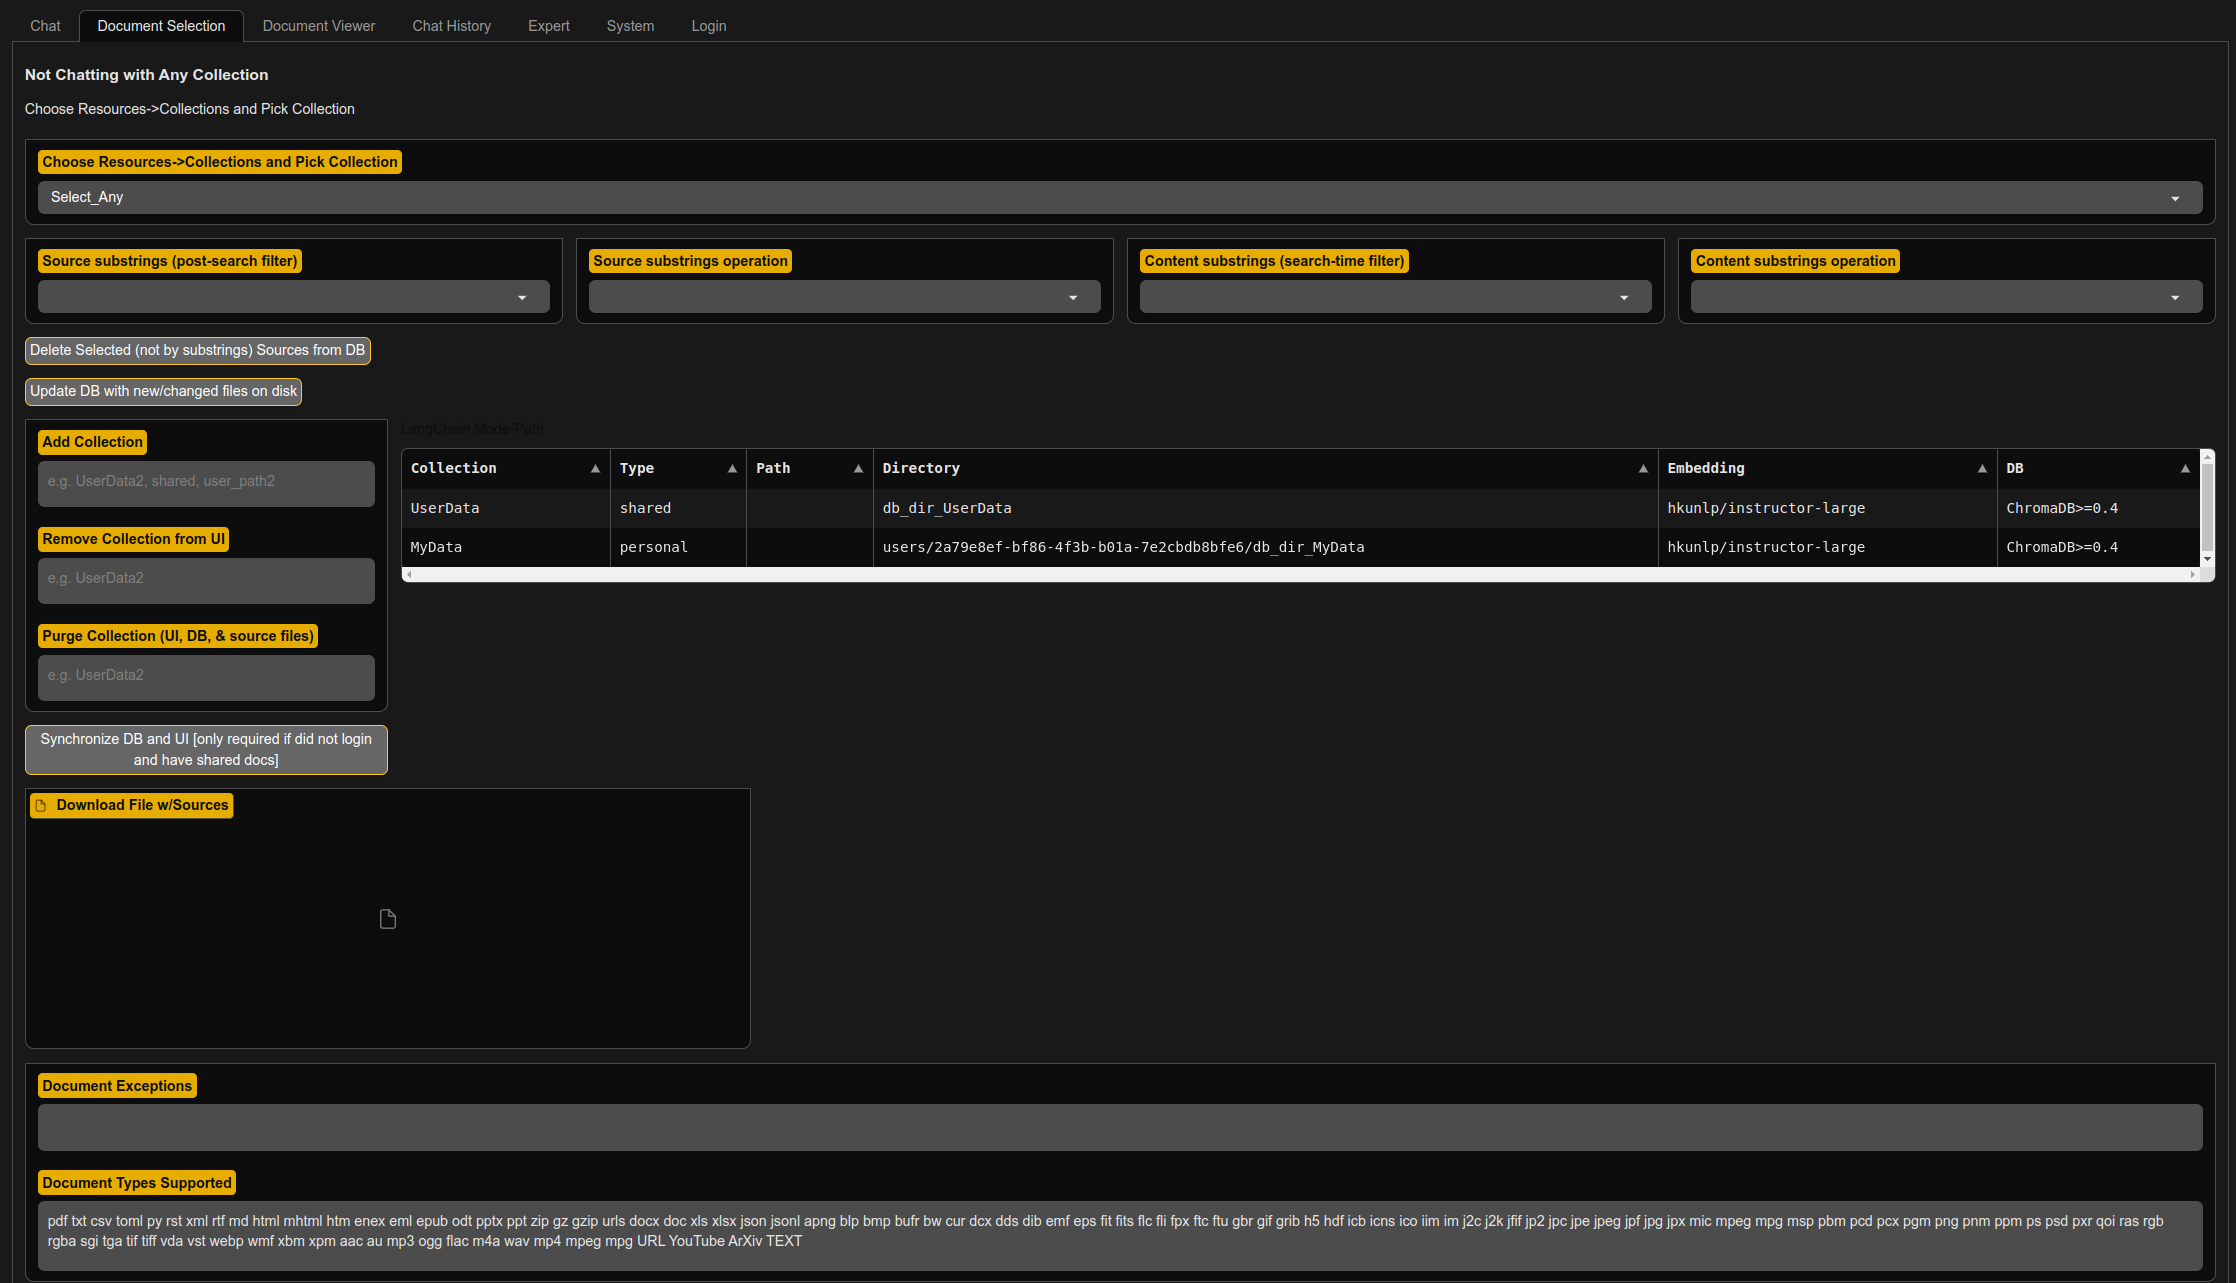Click the Download File w/Sources label icon
The width and height of the screenshot is (2236, 1283).
pyautogui.click(x=41, y=806)
